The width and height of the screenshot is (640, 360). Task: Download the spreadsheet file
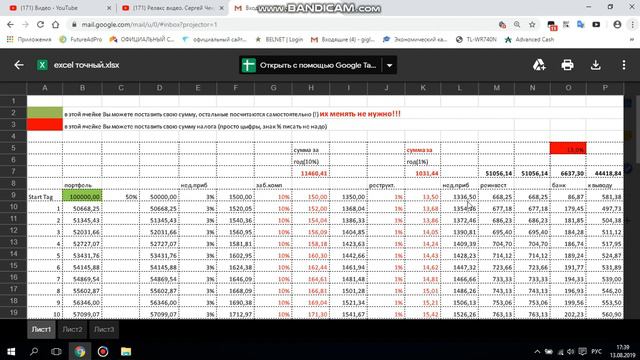tap(596, 65)
